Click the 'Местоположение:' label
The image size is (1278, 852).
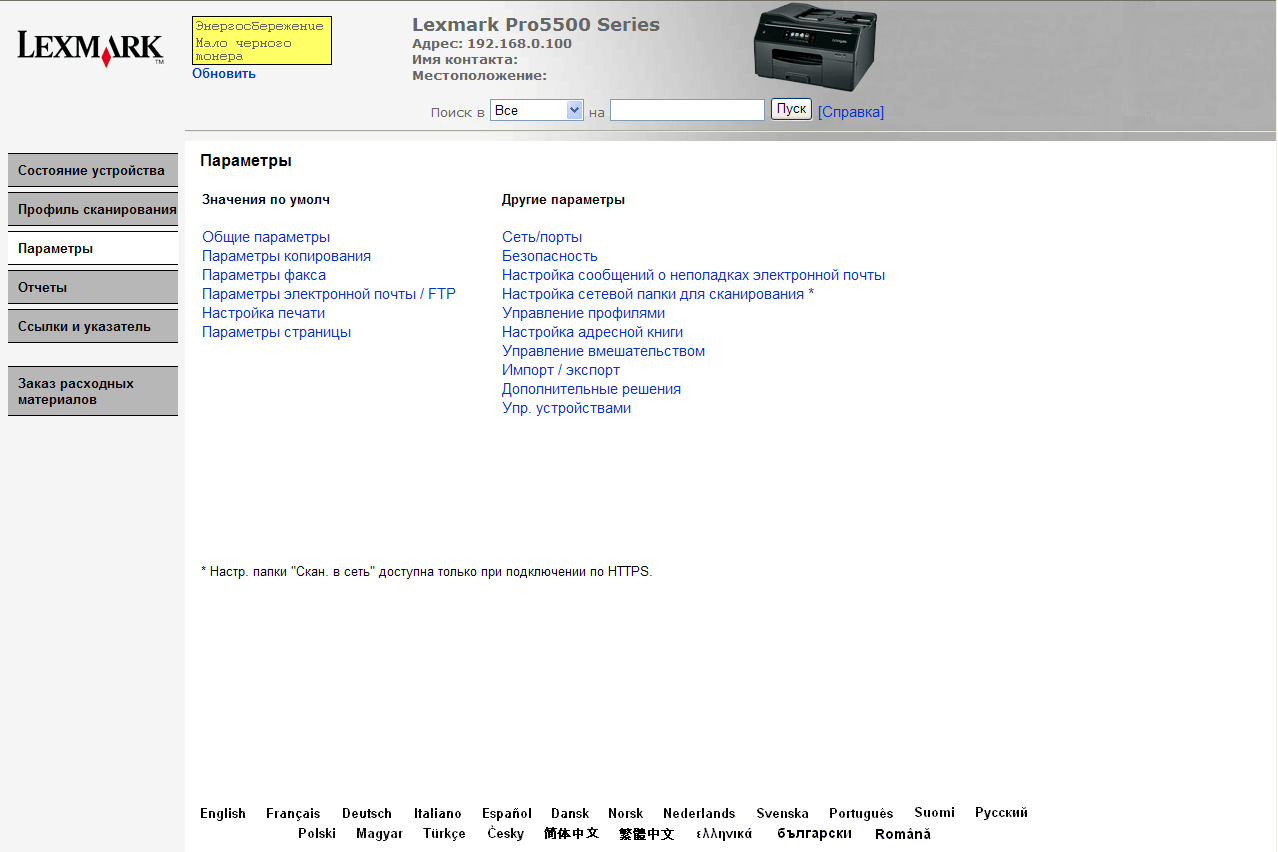[x=479, y=75]
